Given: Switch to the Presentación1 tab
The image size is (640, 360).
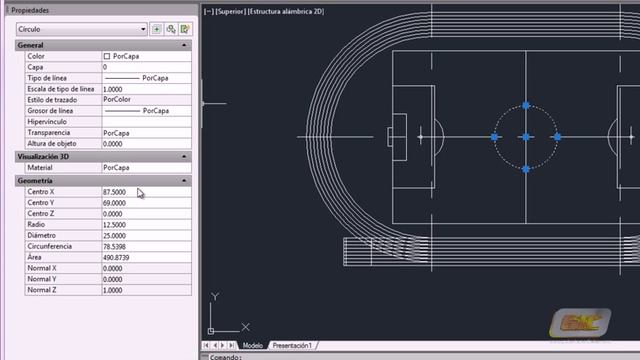Looking at the screenshot, I should (x=292, y=346).
